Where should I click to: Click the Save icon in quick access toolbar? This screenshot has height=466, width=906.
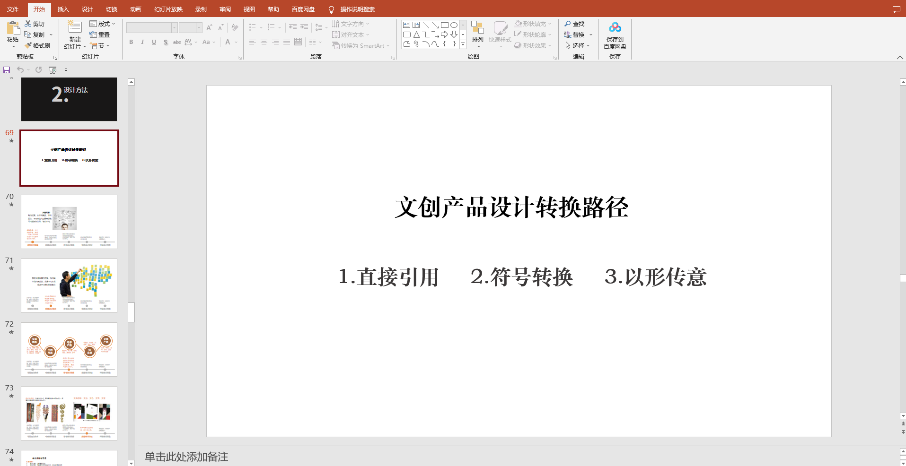7,70
